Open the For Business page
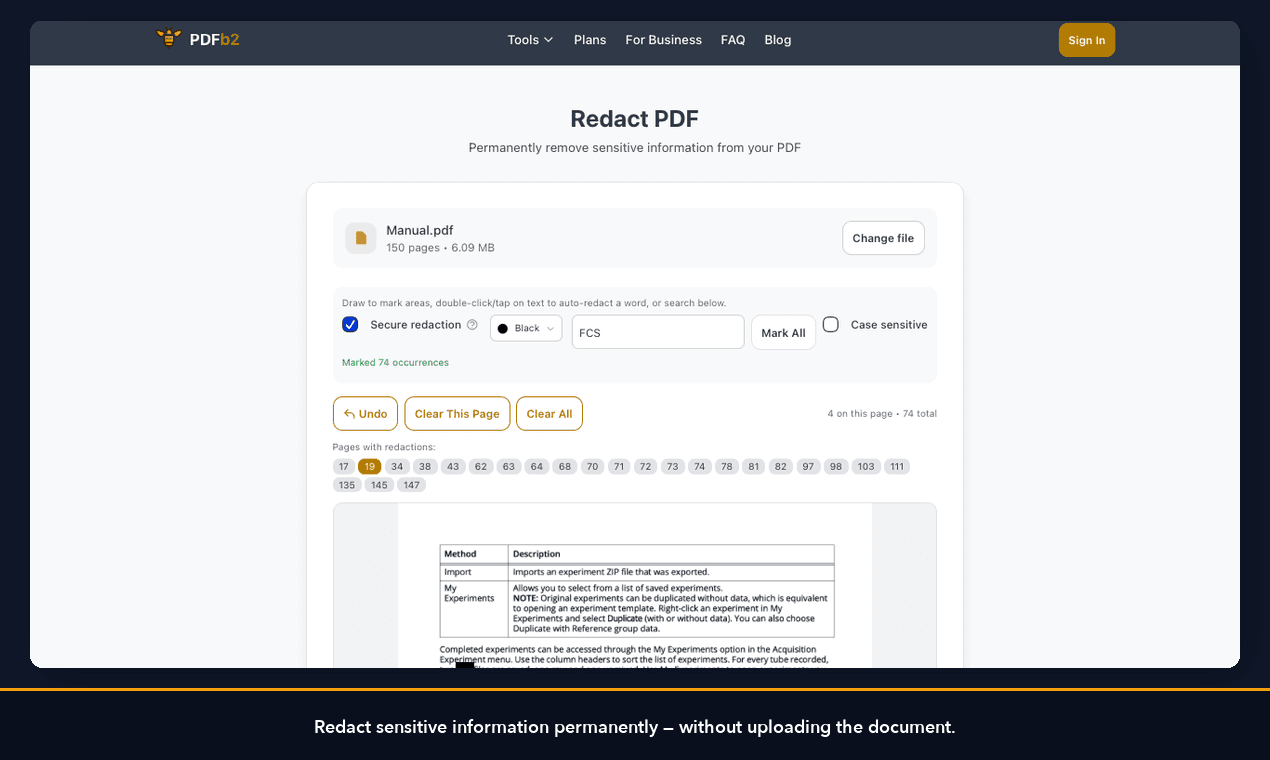This screenshot has height=760, width=1270. click(663, 40)
